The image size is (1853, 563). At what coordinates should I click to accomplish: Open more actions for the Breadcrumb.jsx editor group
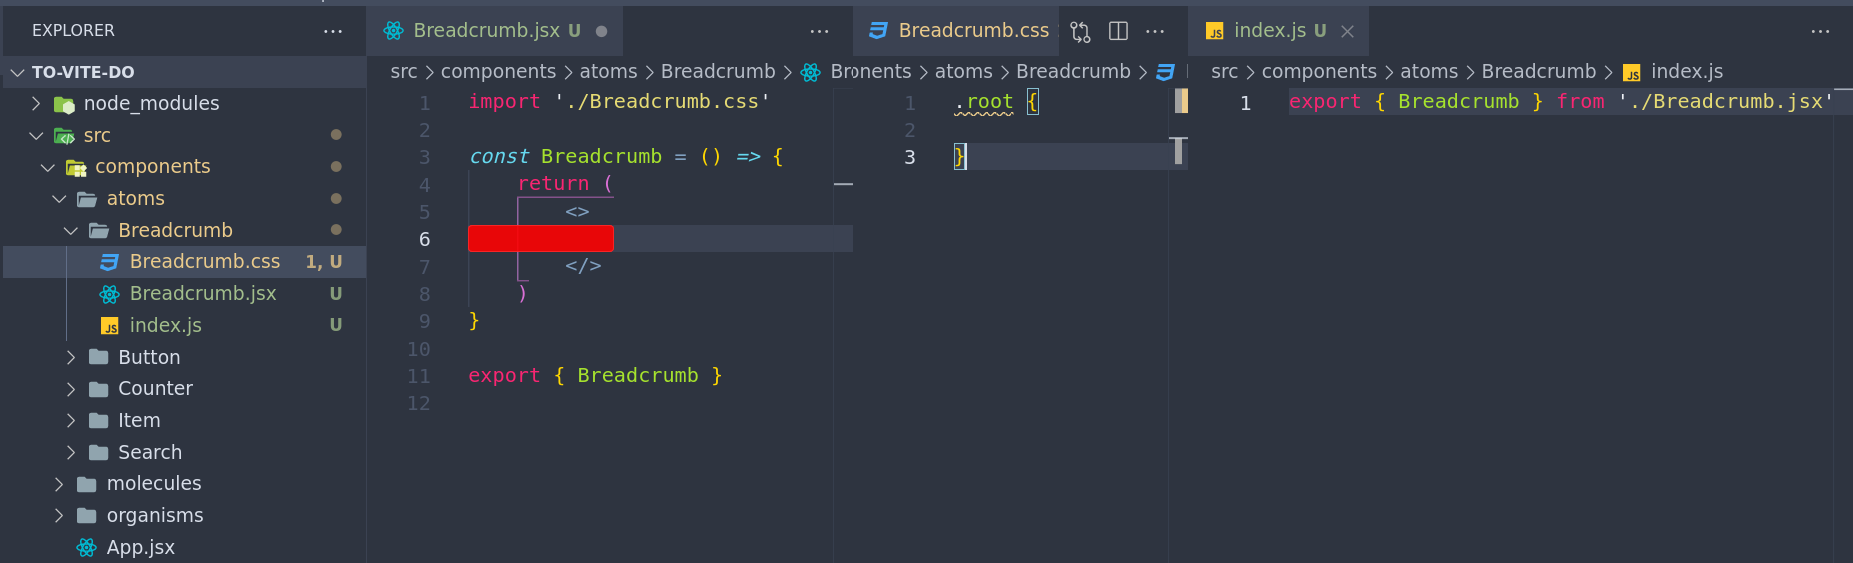pyautogui.click(x=819, y=31)
